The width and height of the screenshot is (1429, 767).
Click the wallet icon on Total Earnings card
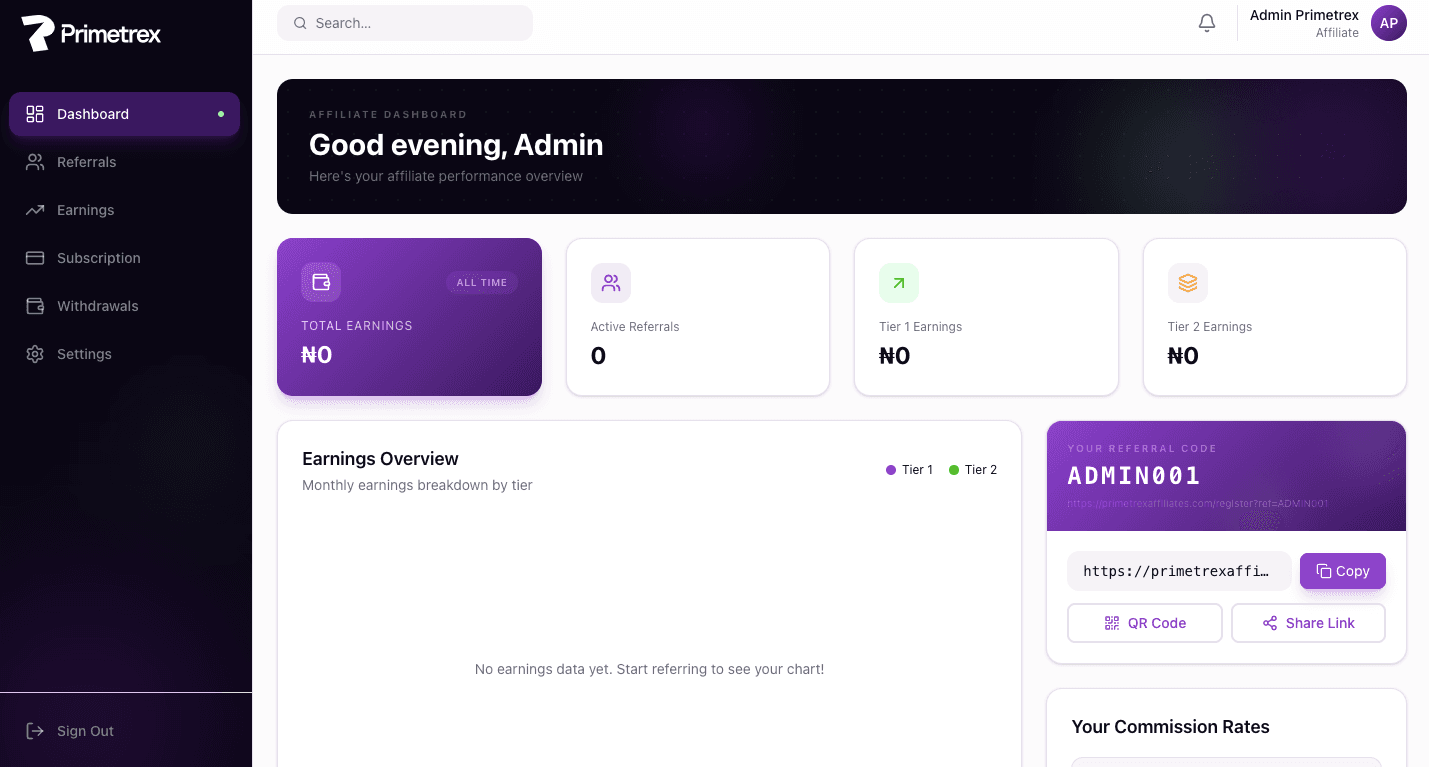point(321,282)
